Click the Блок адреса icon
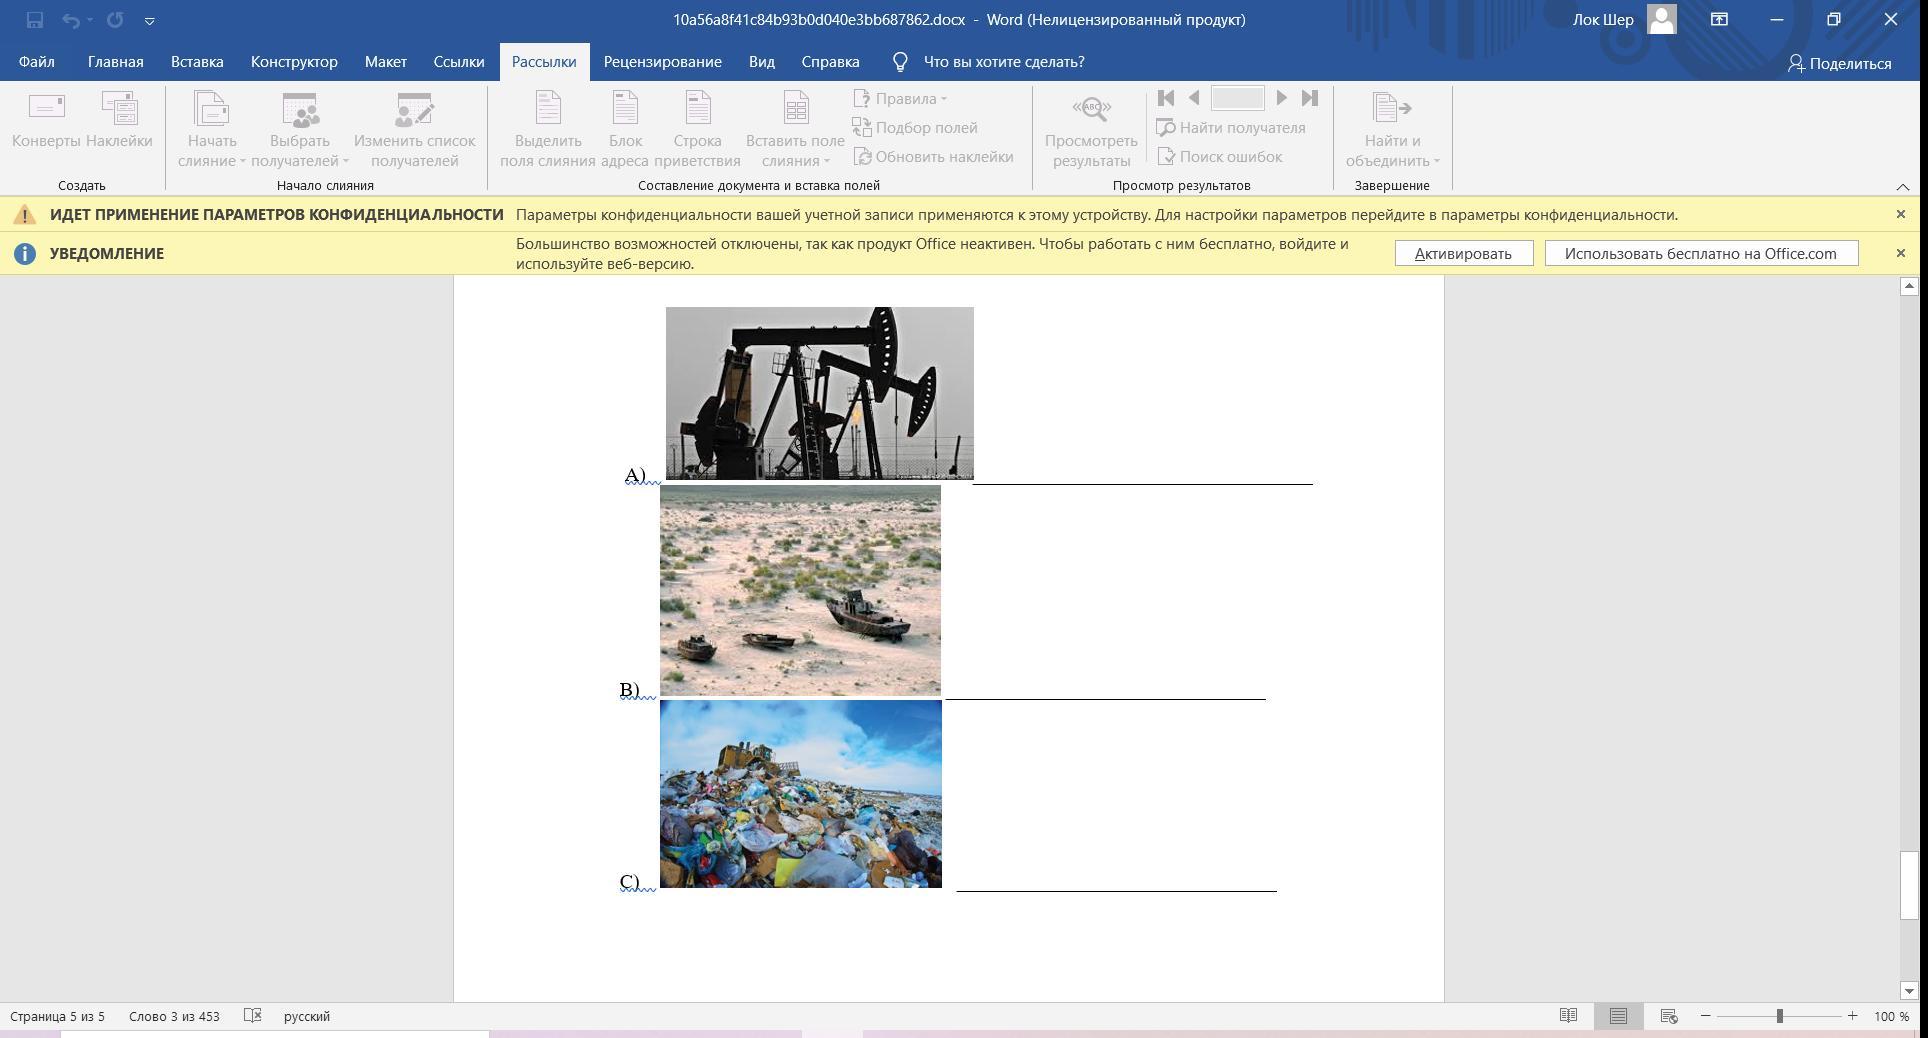 625,130
